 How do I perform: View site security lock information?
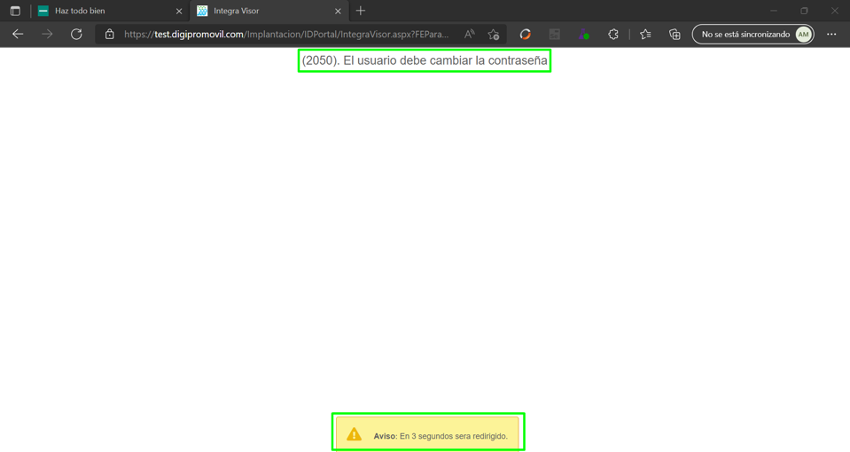110,34
